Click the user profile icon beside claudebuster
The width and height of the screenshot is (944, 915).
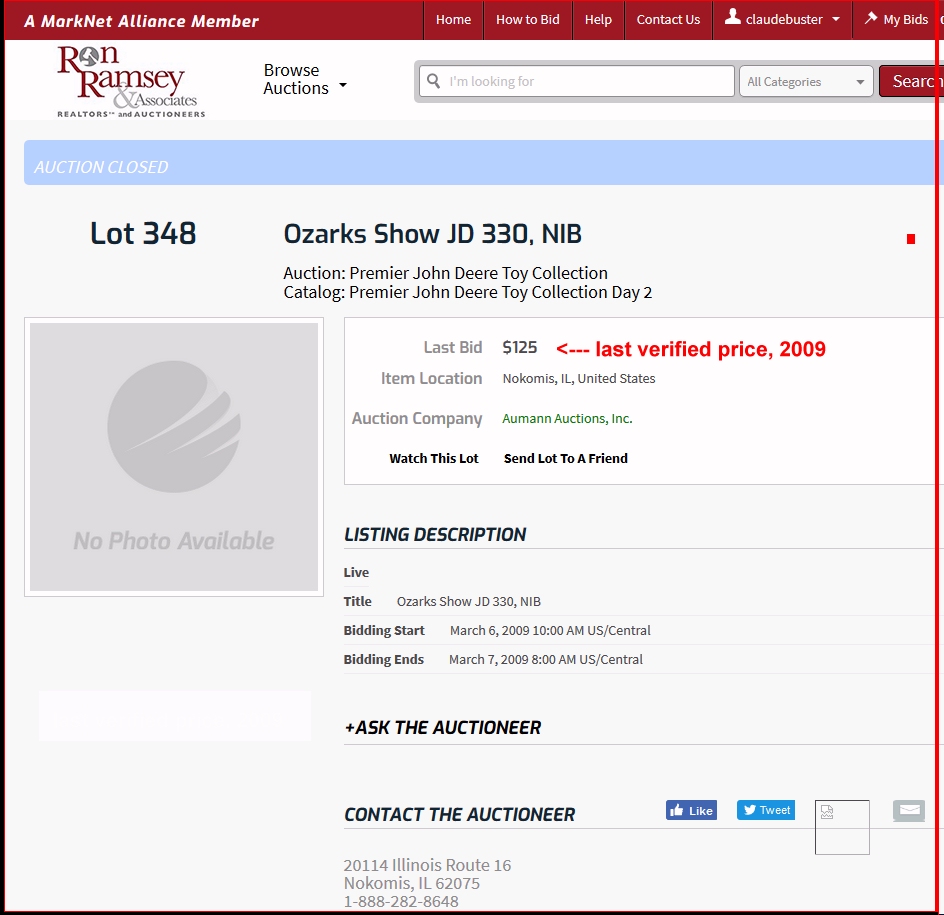732,17
